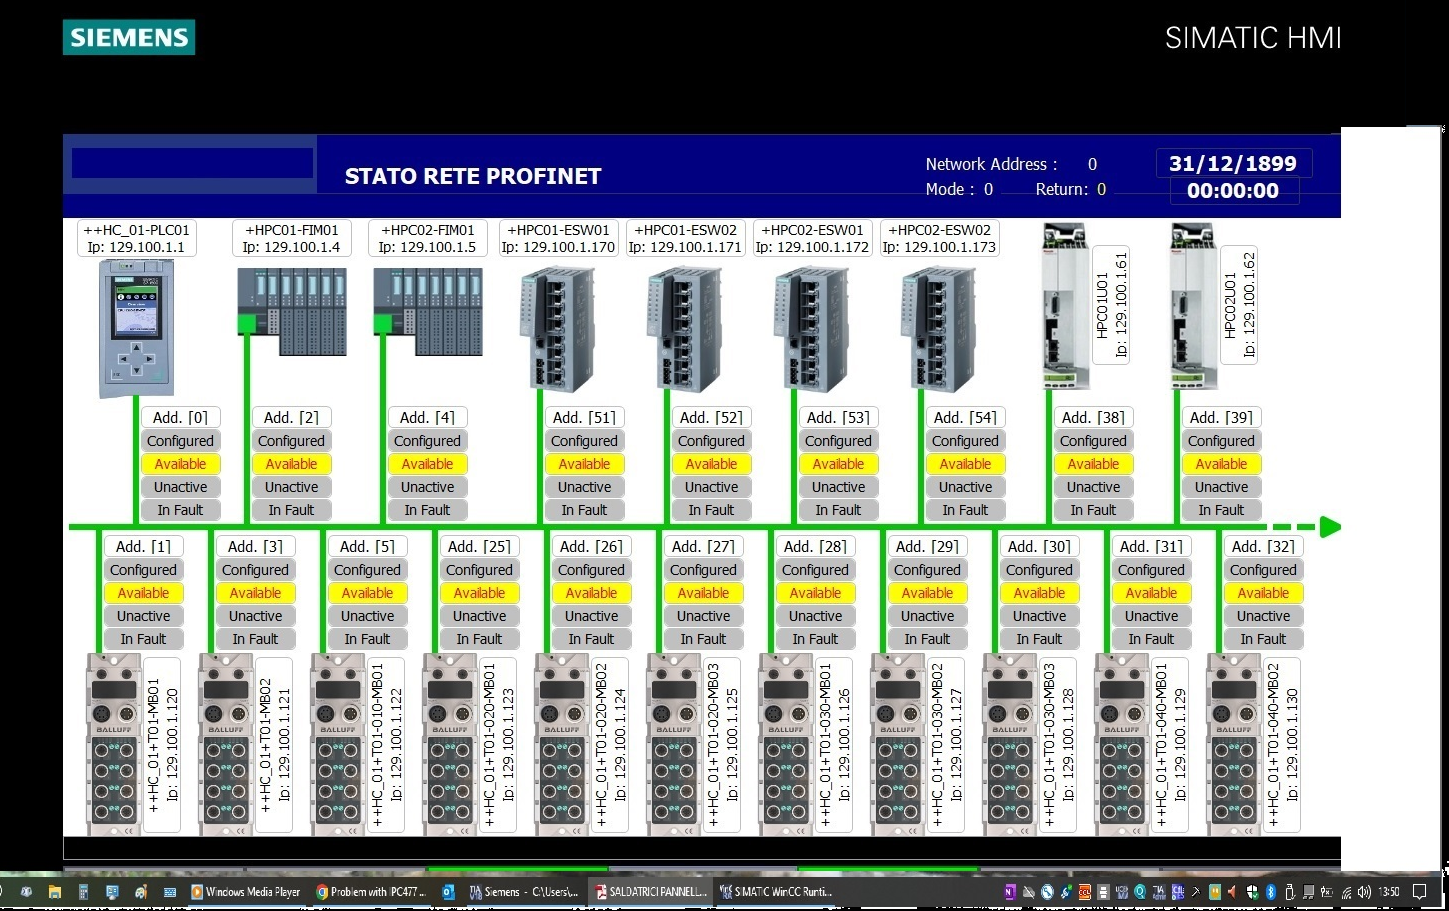1449x911 pixels.
Task: Select the HPC01-FIM01 I/O module image
Action: point(292,311)
